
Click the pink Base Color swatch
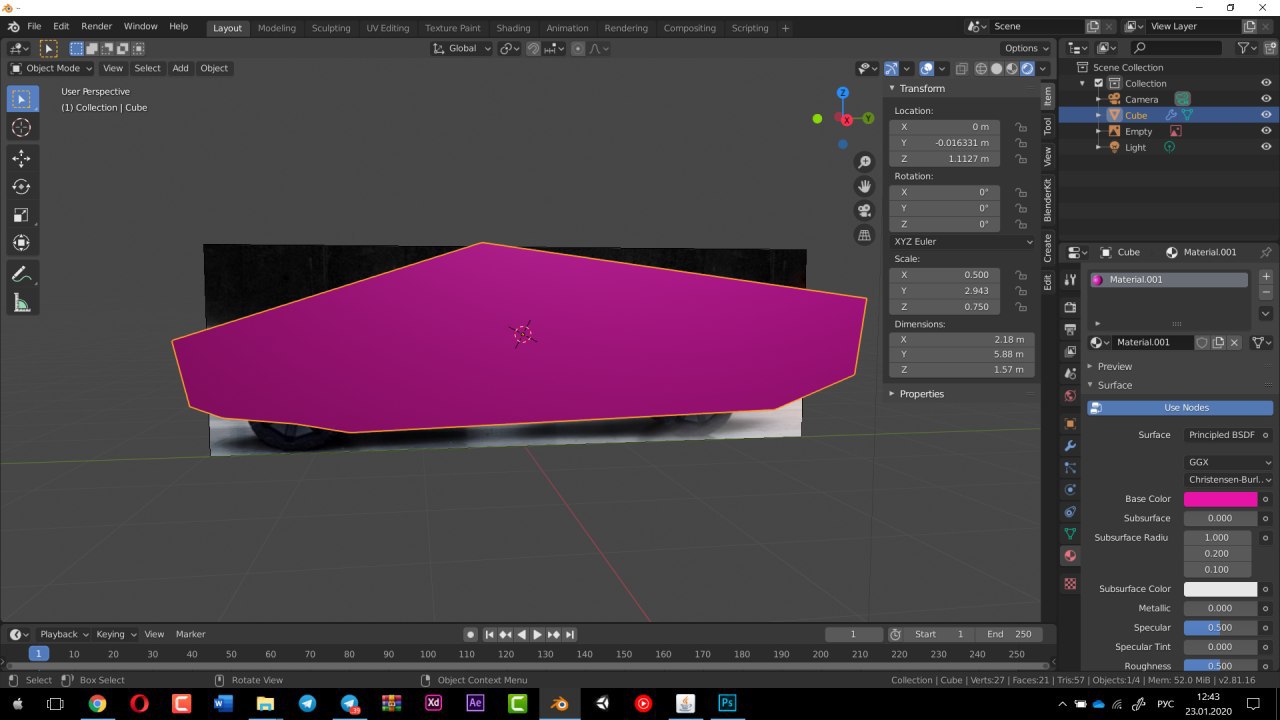(1220, 499)
